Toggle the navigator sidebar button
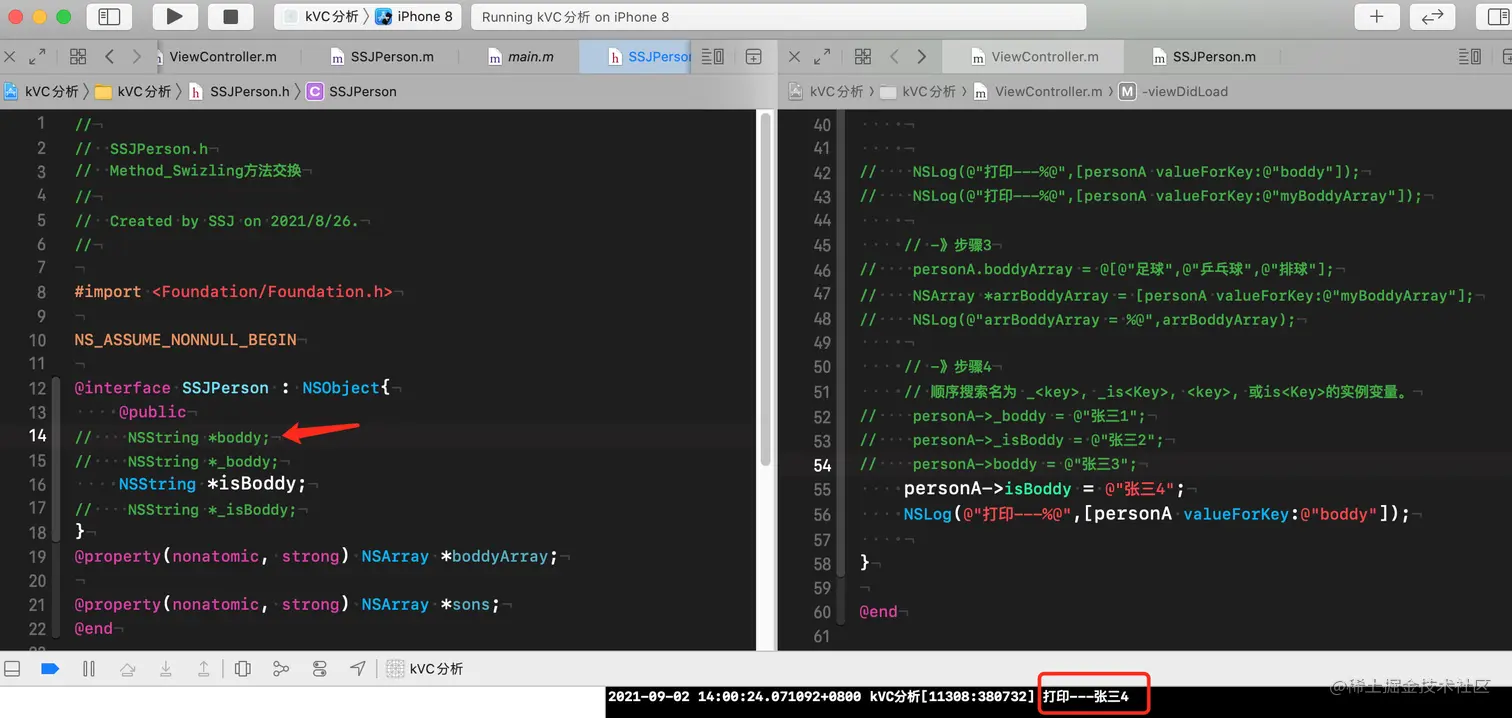 (x=109, y=16)
